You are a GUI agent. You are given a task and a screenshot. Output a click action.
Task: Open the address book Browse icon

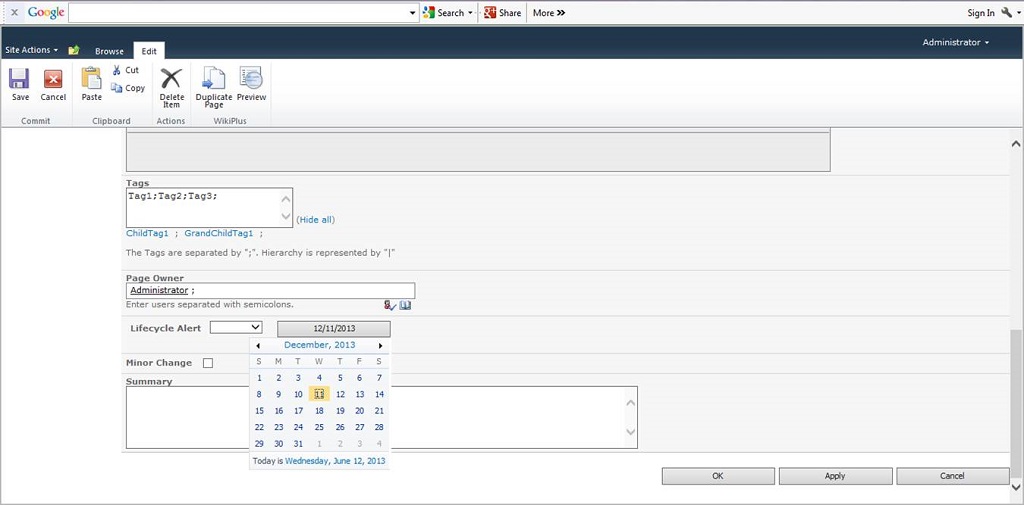(x=405, y=305)
